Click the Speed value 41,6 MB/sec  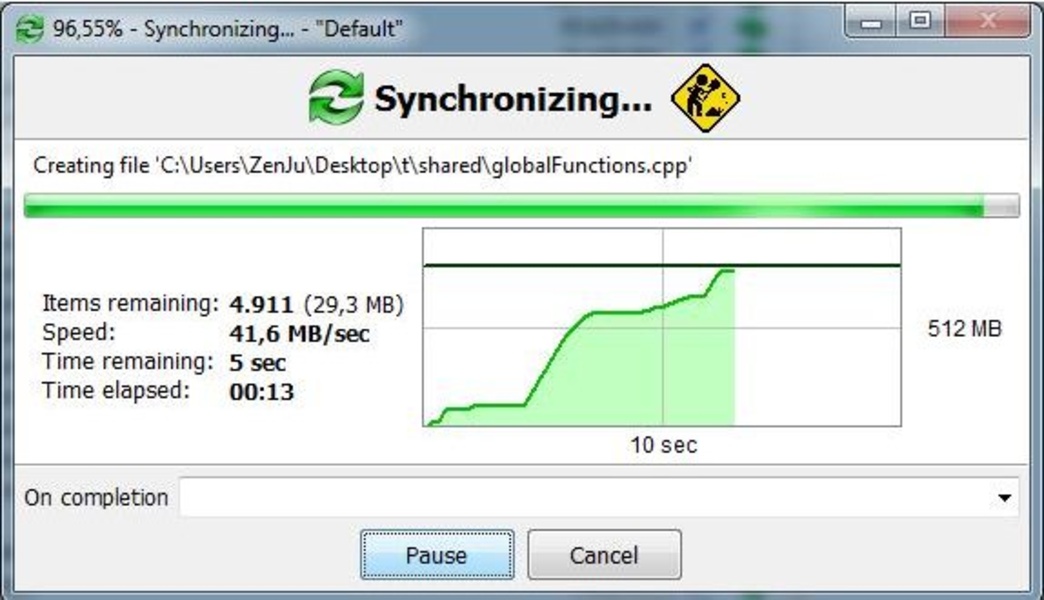300,334
